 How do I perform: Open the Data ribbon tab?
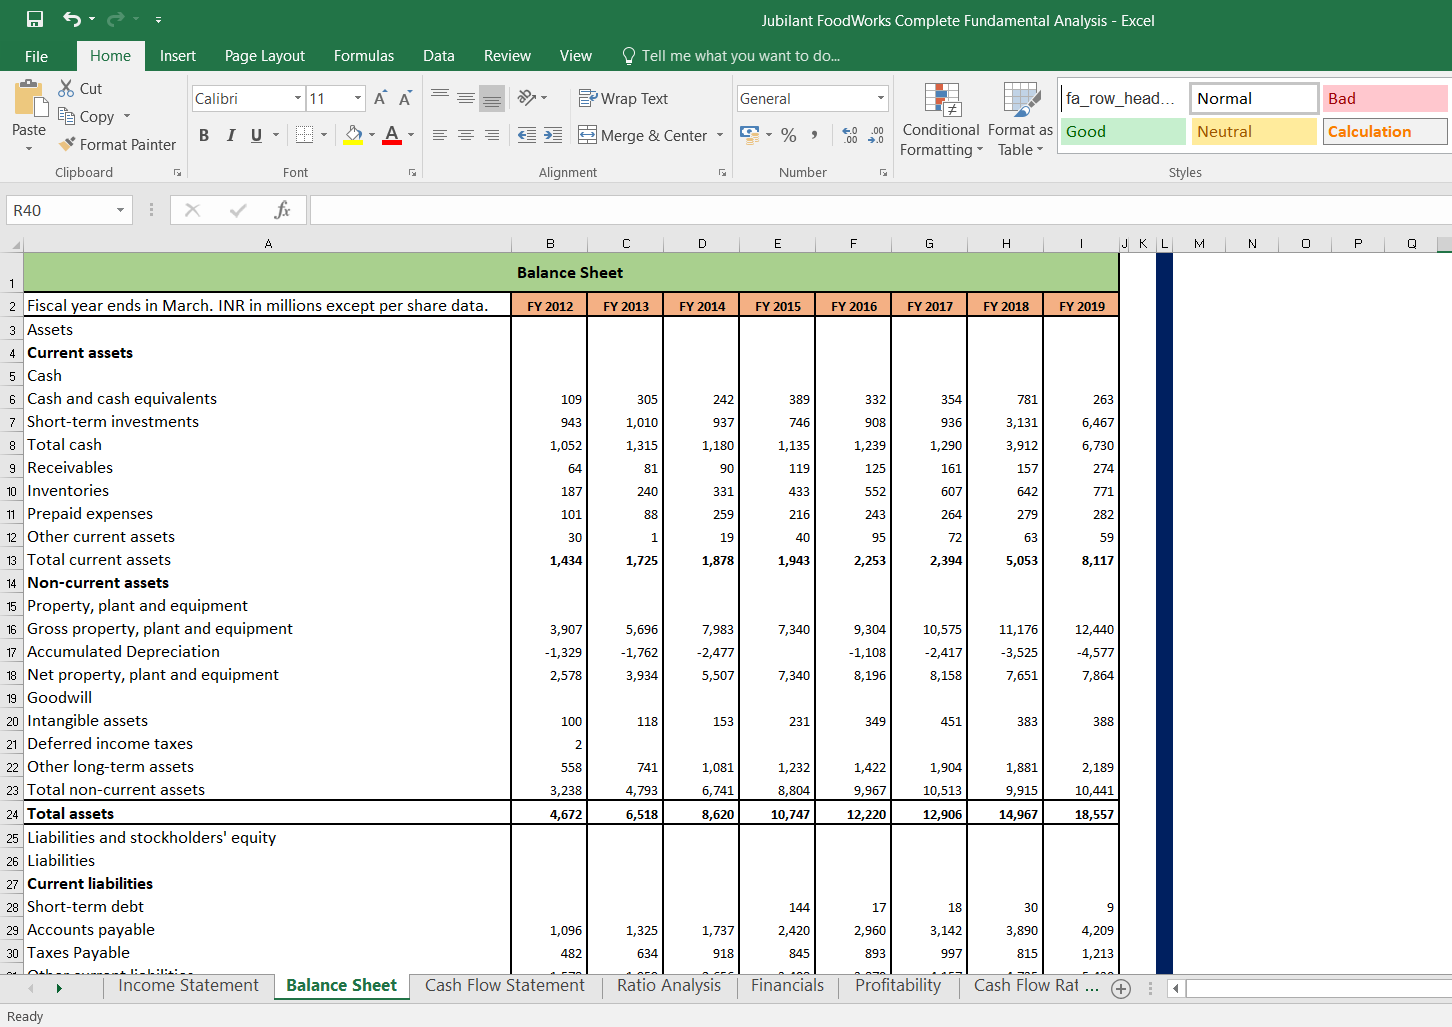(x=439, y=56)
